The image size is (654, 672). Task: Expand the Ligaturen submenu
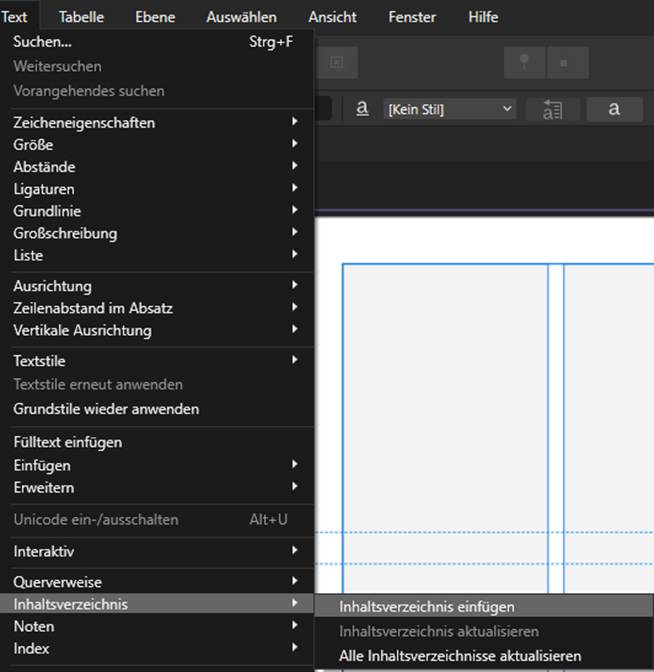pos(157,189)
